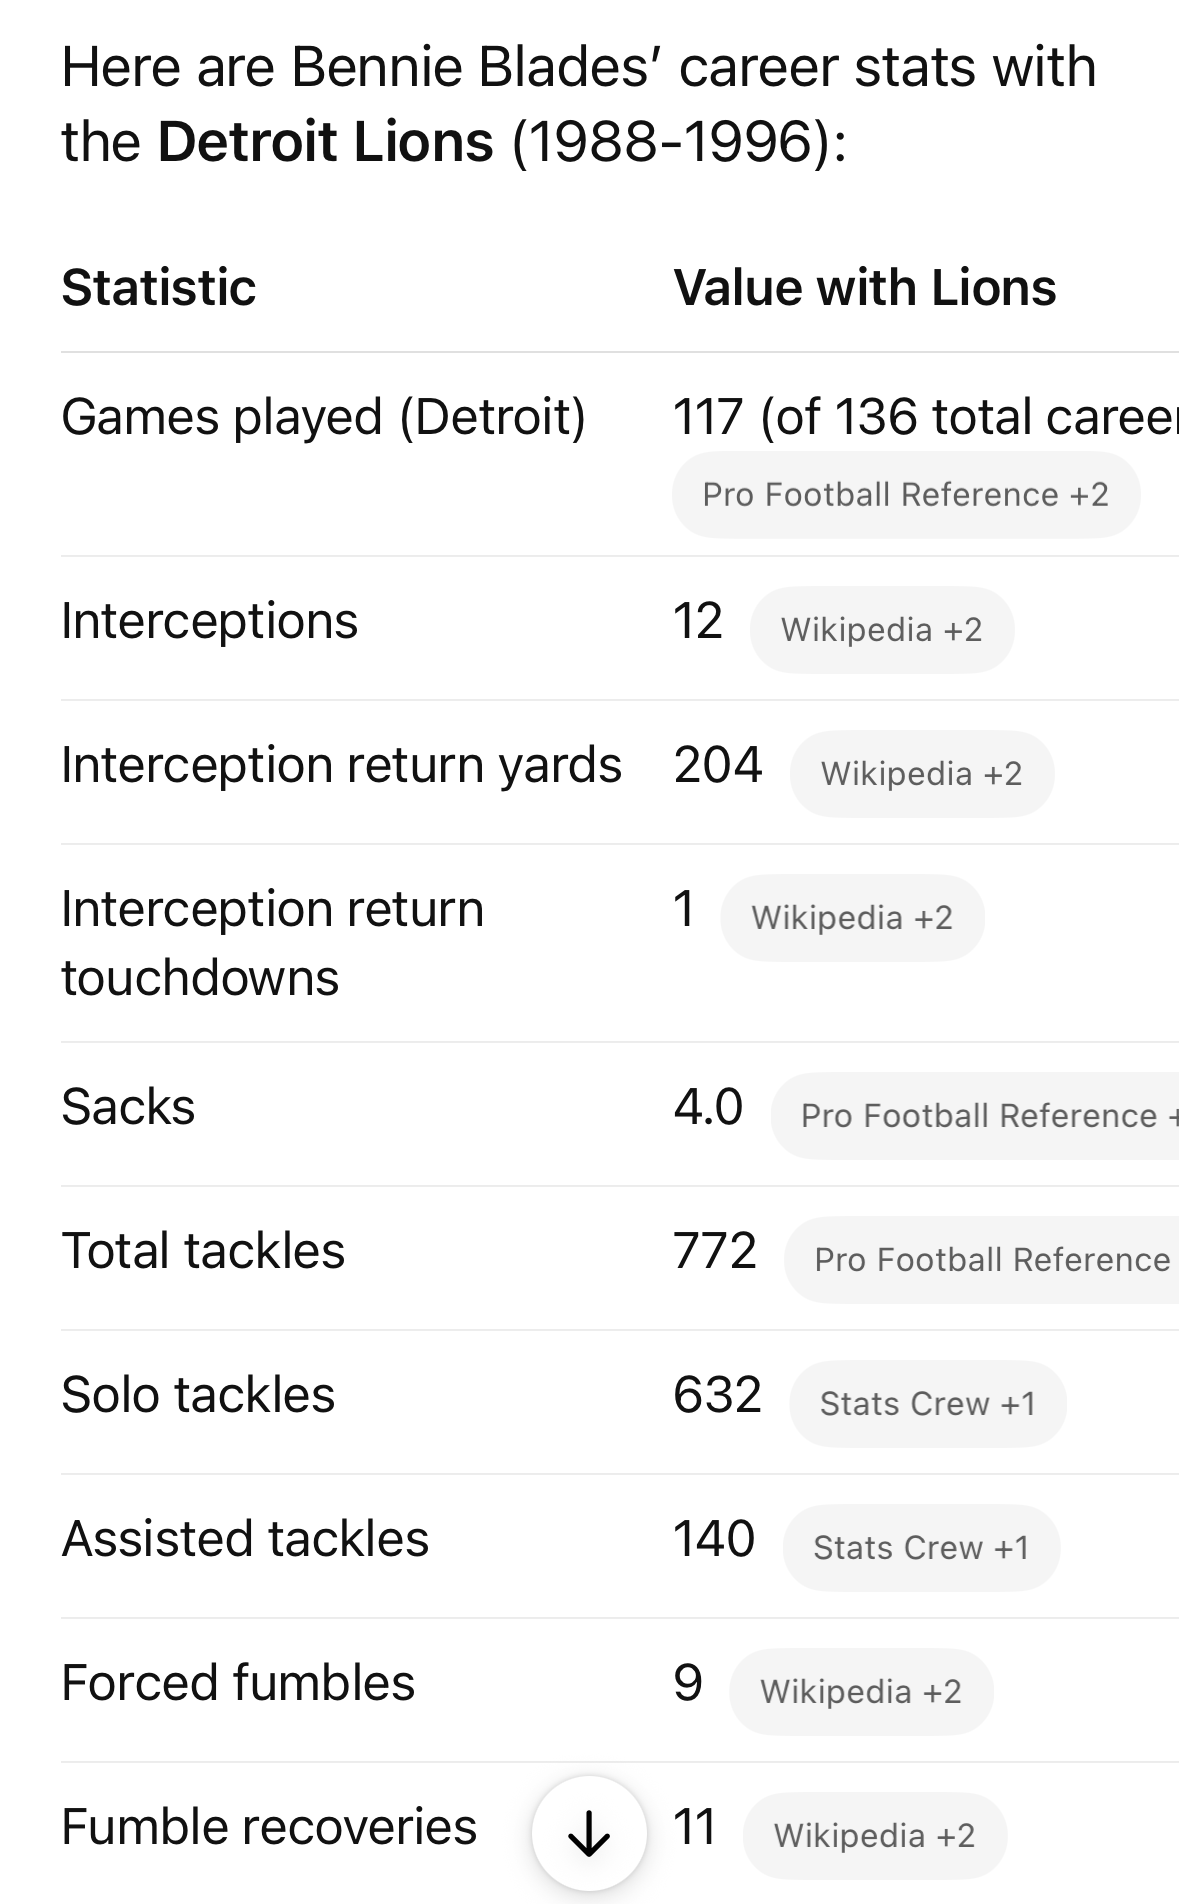This screenshot has width=1179, height=1904.
Task: Open Pro Football Reference source beside Sacks
Action: [978, 1116]
